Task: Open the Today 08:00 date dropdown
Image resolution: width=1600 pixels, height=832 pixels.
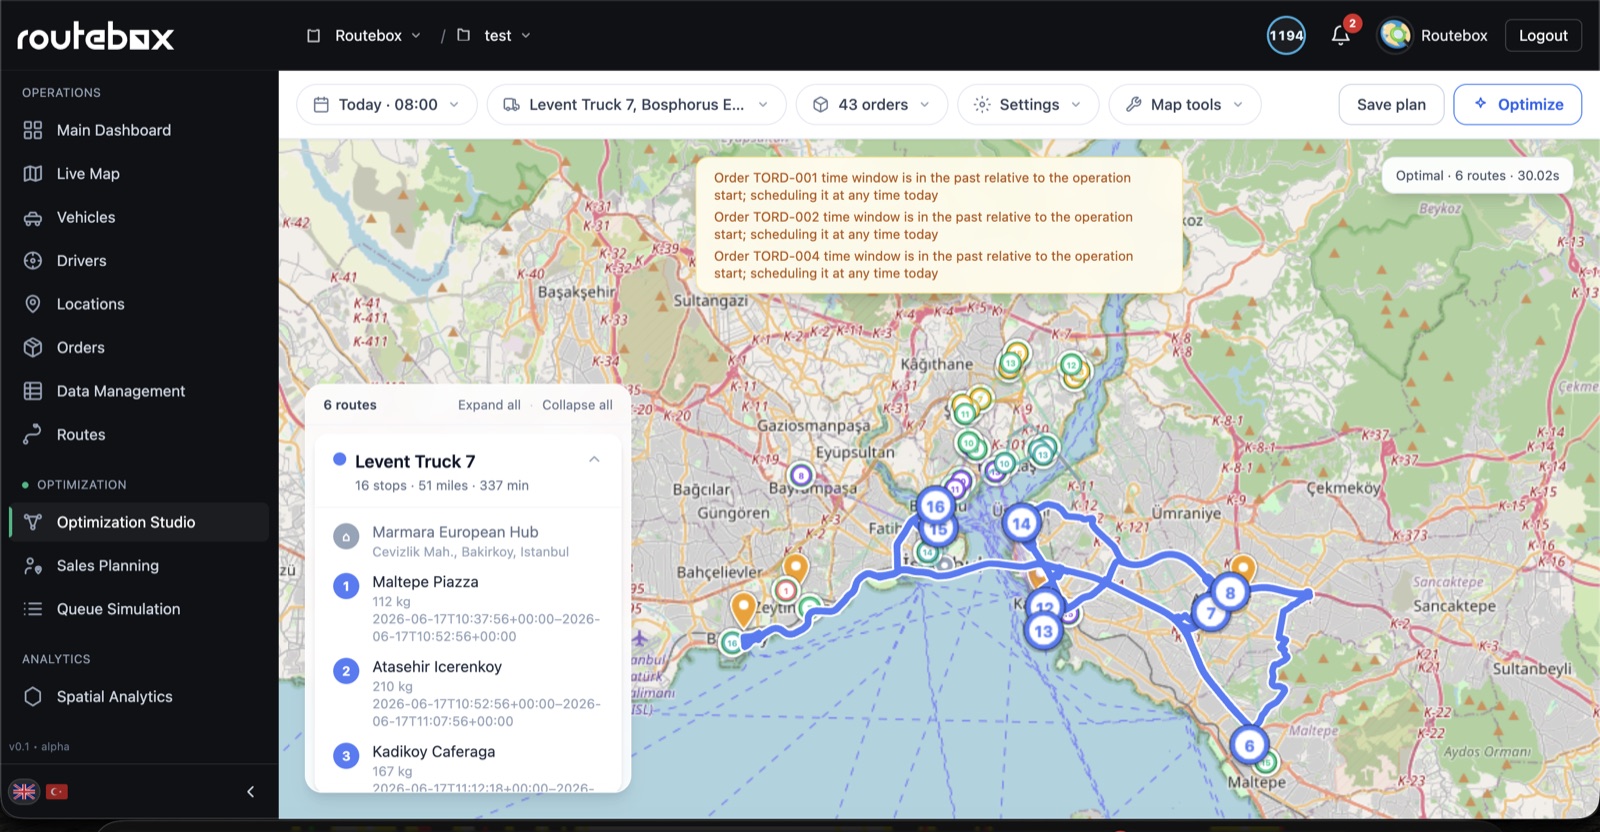Action: coord(387,105)
